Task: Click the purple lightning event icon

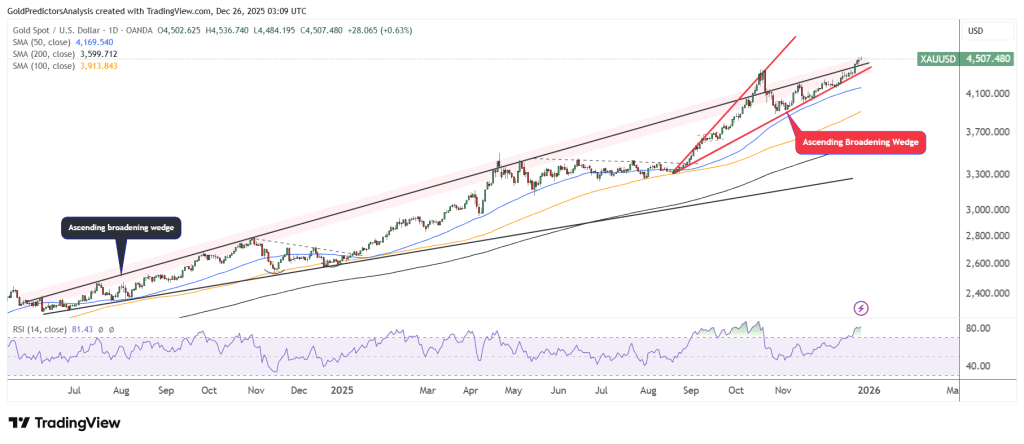Action: click(x=861, y=308)
